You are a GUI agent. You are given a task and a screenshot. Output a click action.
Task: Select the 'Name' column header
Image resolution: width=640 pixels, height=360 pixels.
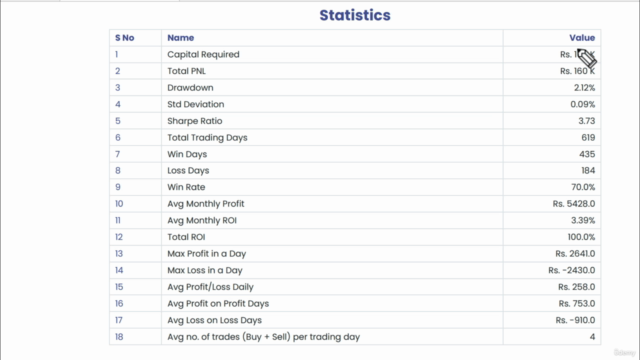point(180,38)
